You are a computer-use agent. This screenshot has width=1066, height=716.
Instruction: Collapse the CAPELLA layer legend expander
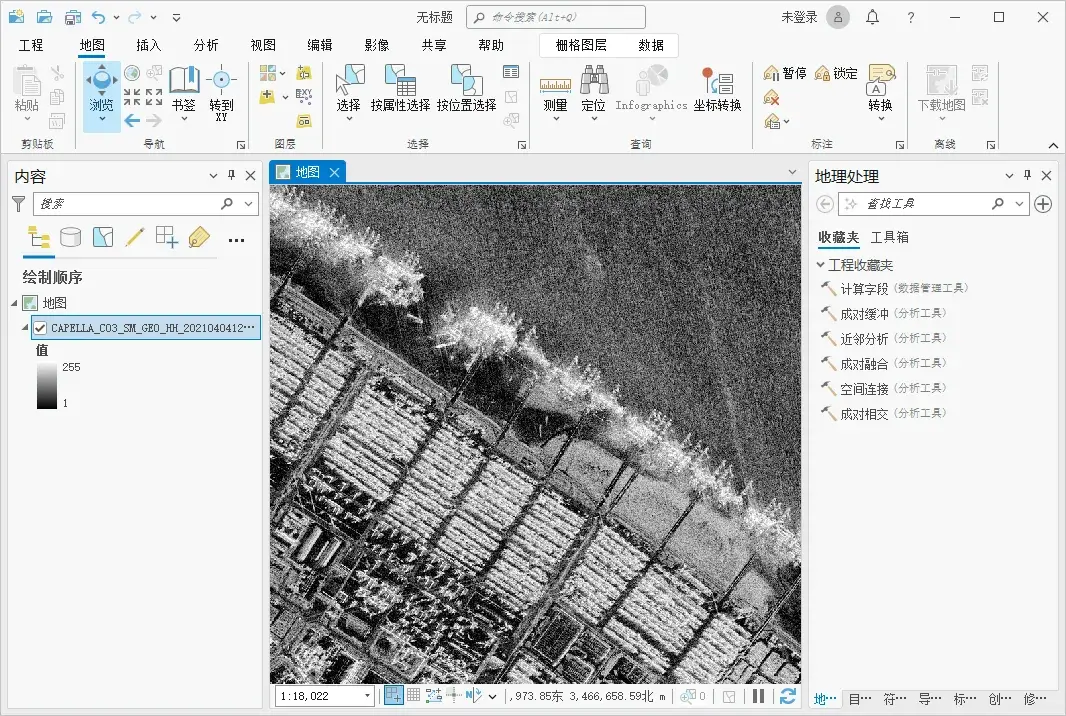tap(25, 328)
